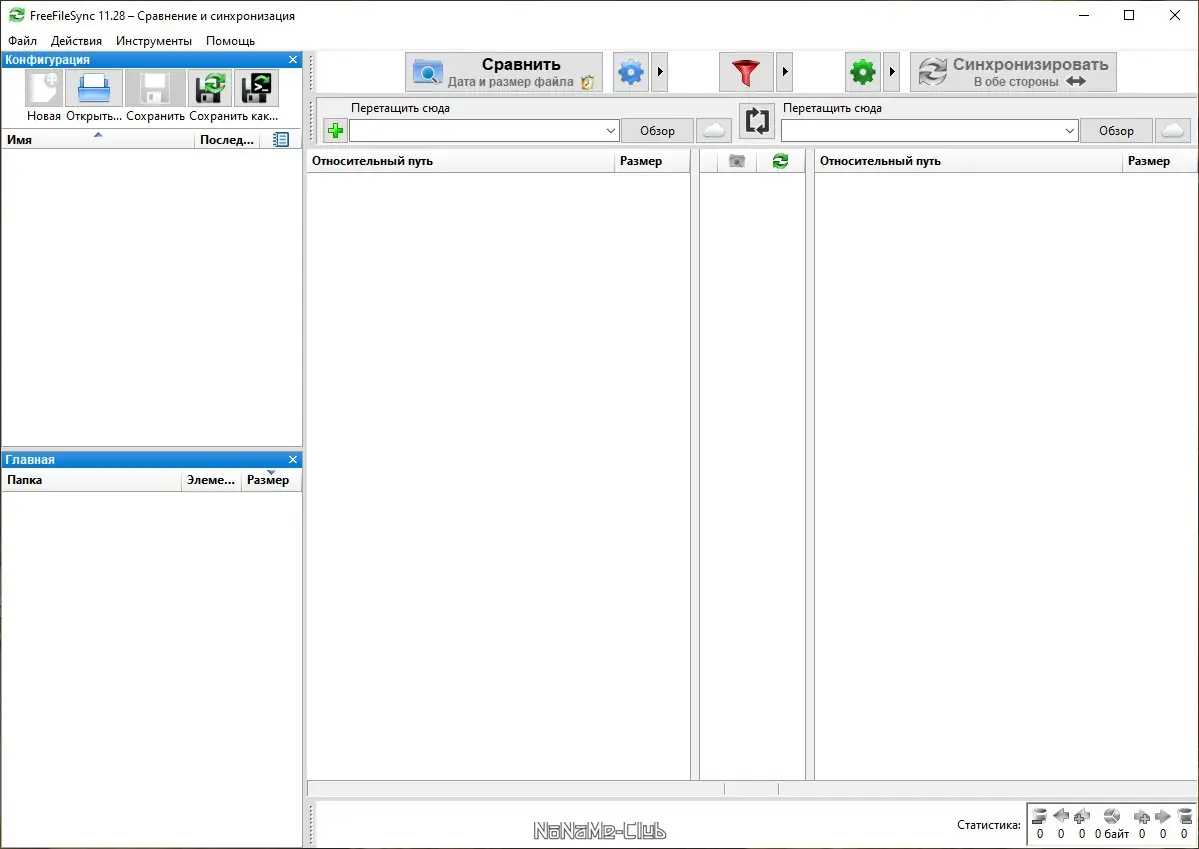Open the Действия menu
The height and width of the screenshot is (849, 1199).
pos(76,41)
